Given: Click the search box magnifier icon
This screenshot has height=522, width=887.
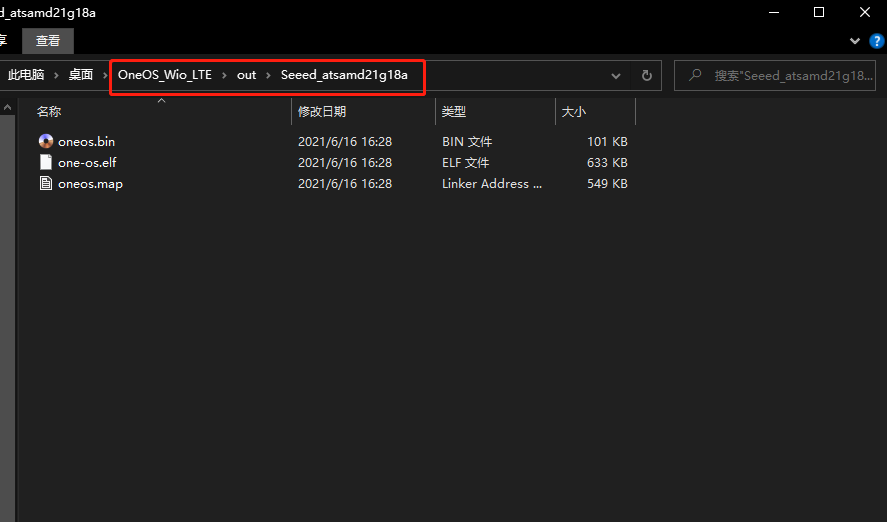Looking at the screenshot, I should (695, 75).
